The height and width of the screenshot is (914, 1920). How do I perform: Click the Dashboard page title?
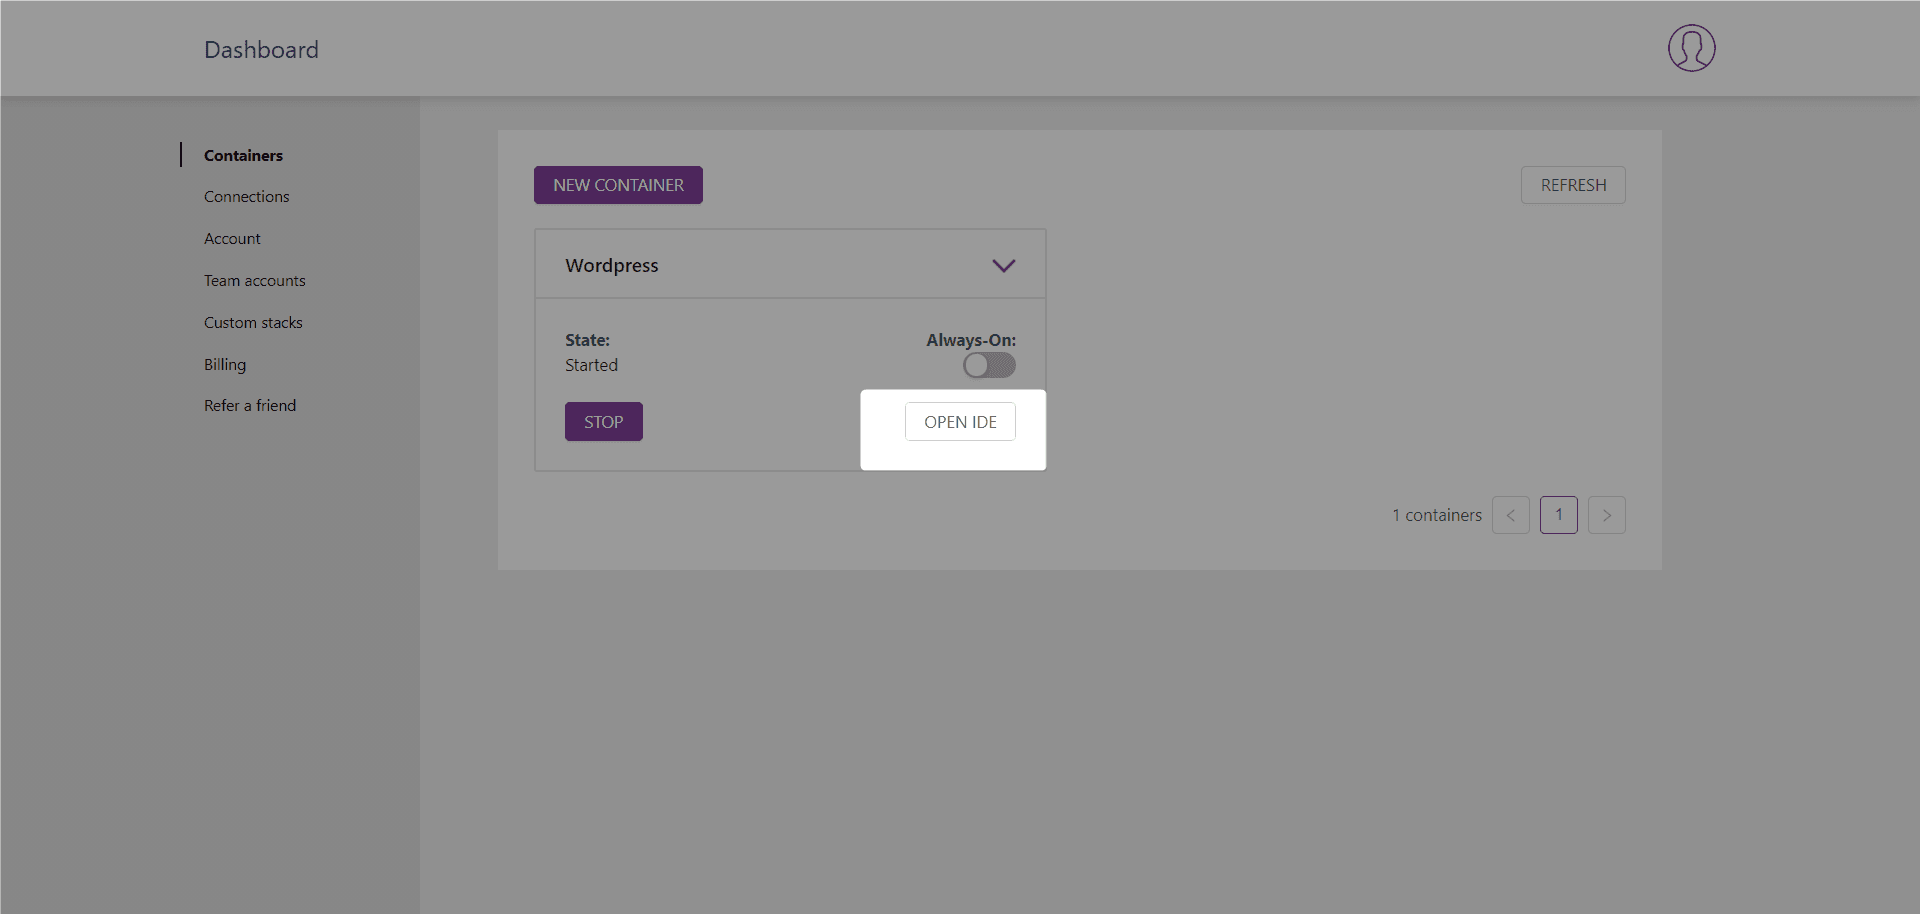pos(261,50)
